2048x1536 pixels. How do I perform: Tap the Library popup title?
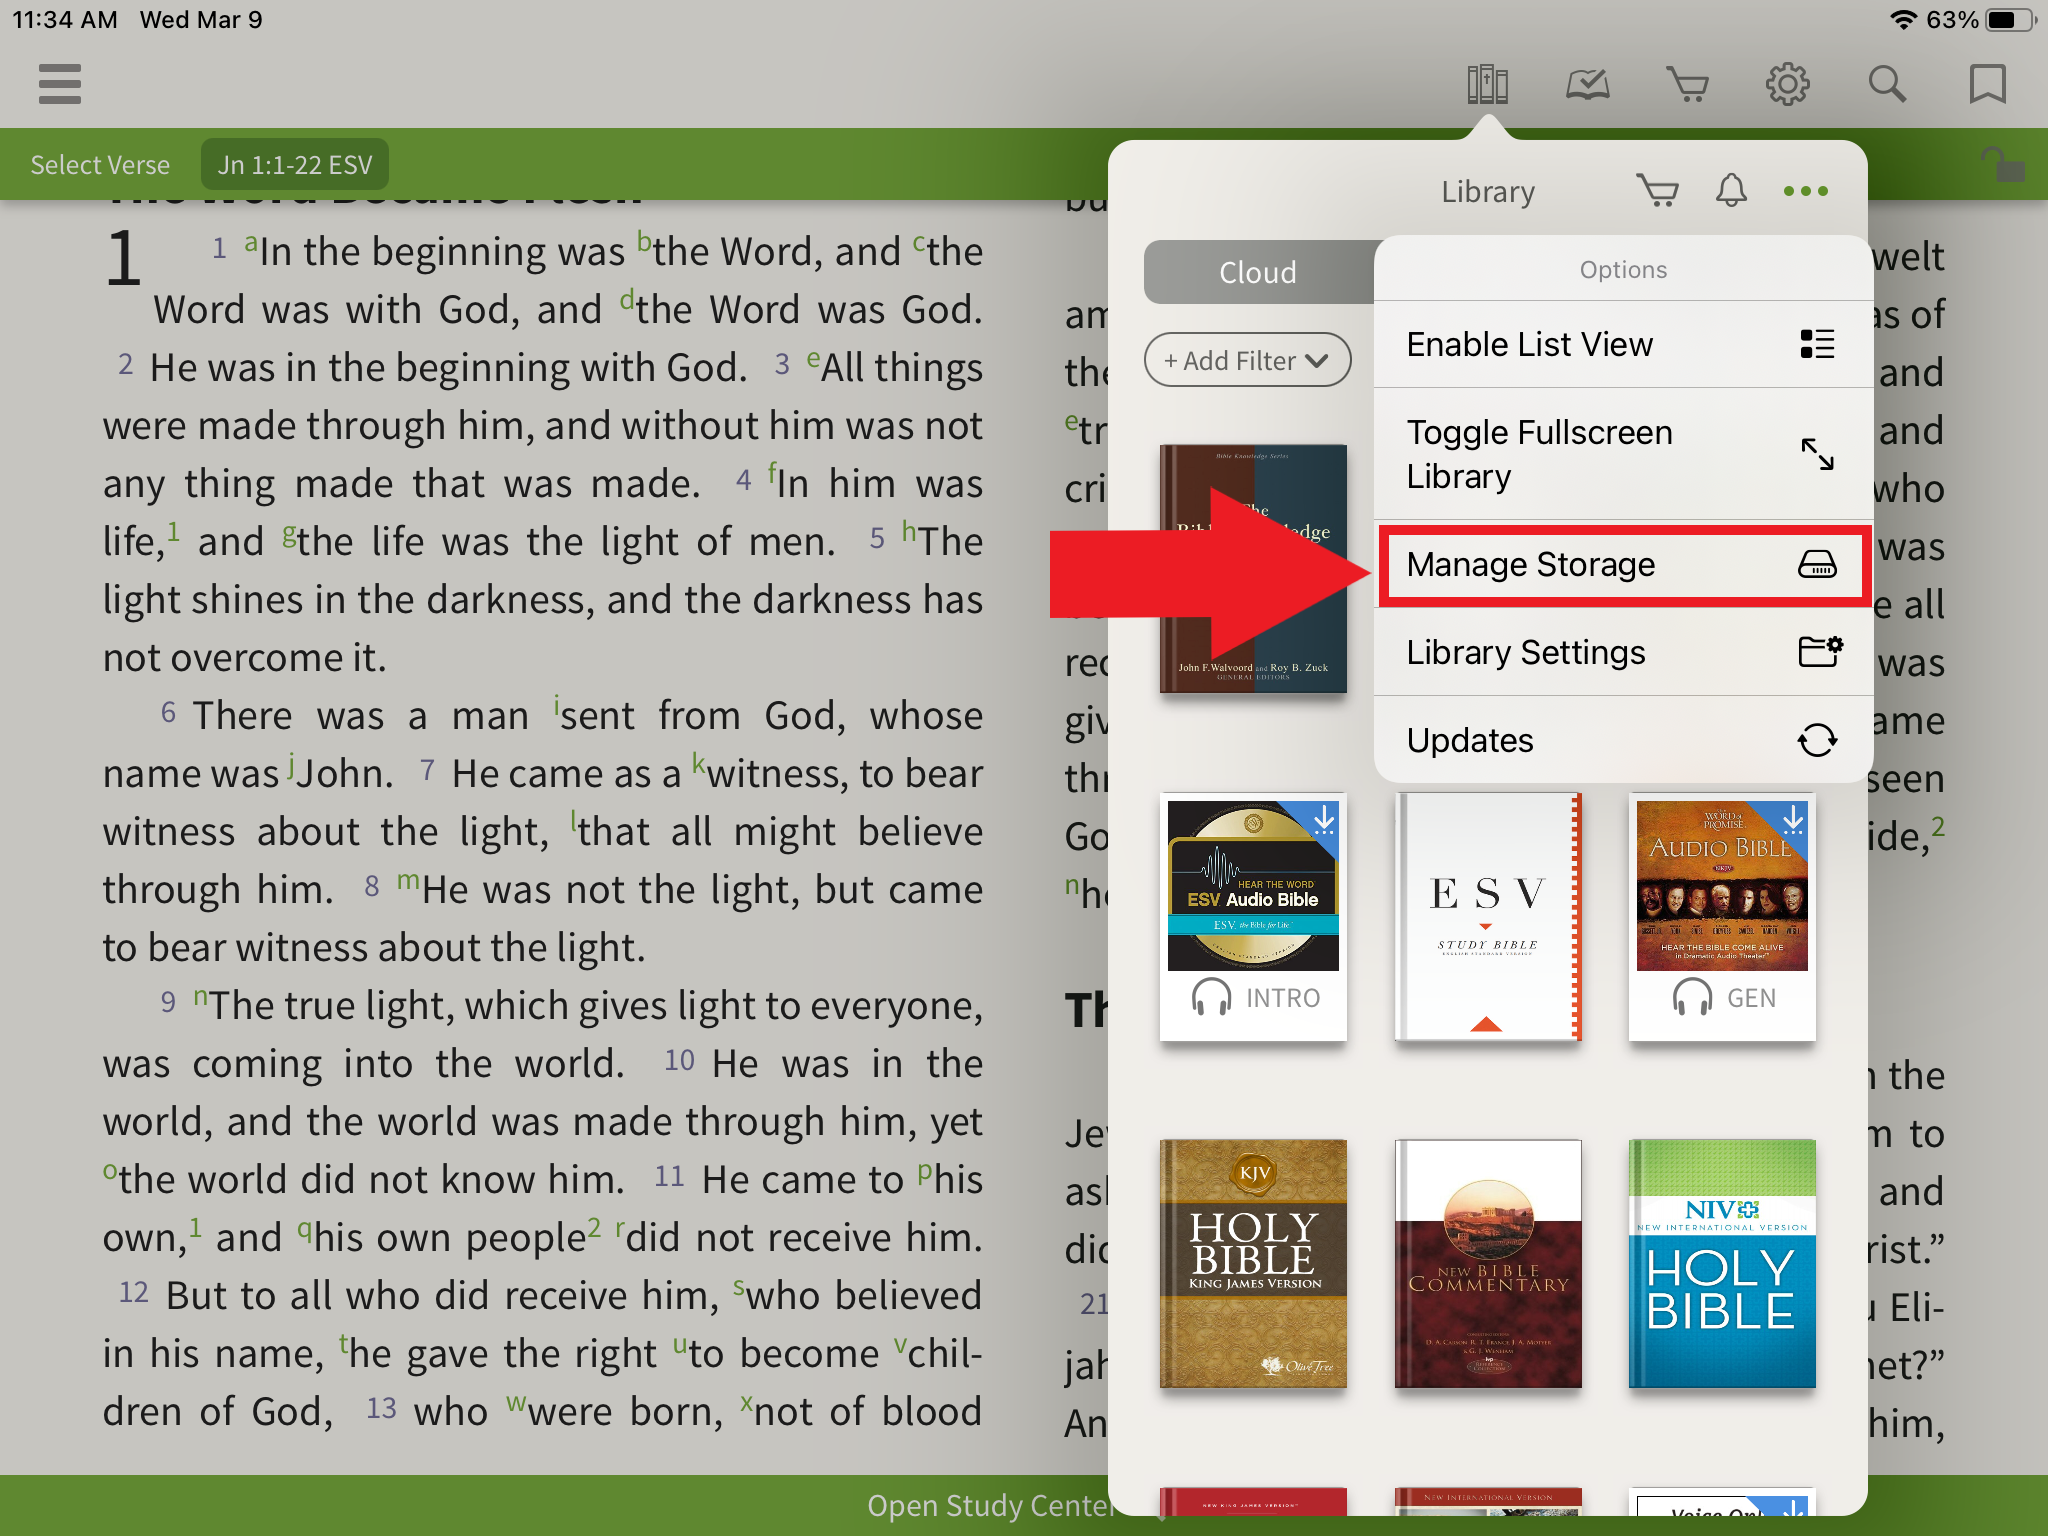[1488, 192]
